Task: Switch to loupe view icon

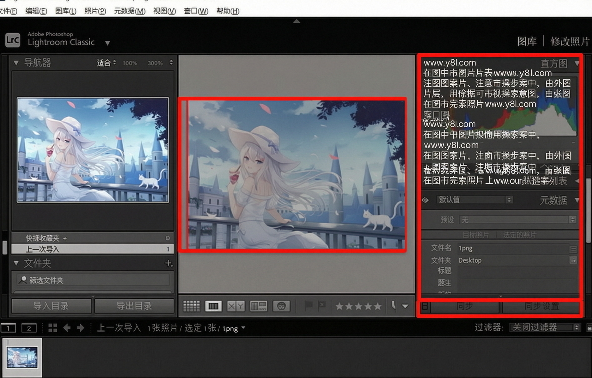Action: tap(213, 306)
